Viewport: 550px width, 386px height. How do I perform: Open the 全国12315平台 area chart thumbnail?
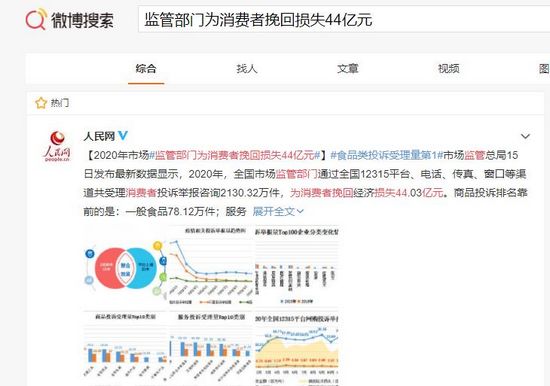[x=297, y=348]
